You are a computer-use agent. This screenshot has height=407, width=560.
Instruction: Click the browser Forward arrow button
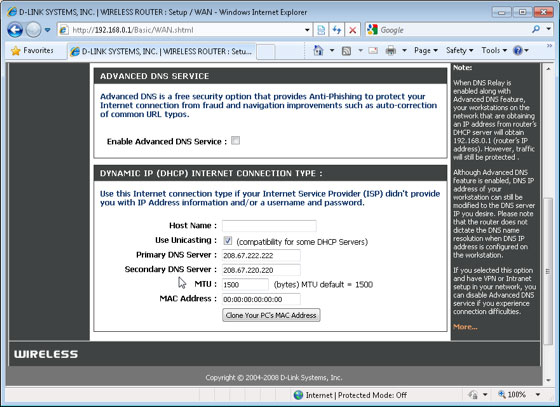point(33,30)
